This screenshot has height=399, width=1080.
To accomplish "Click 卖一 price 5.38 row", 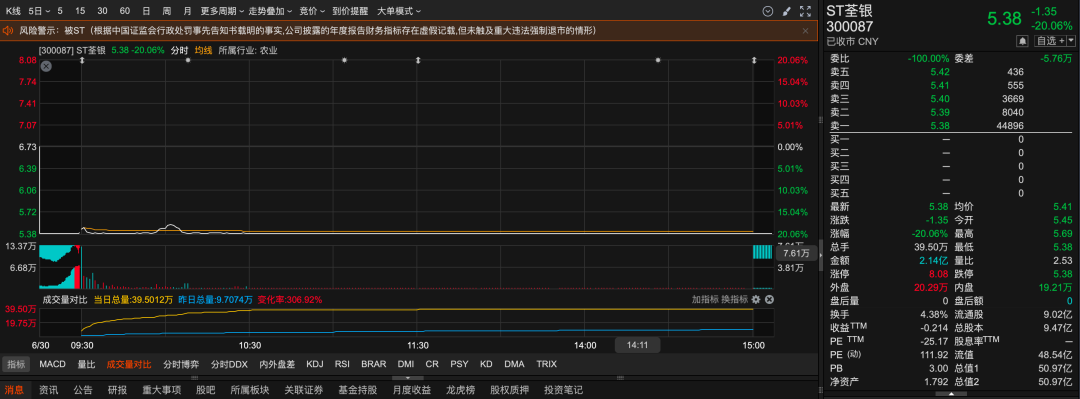I will pos(952,125).
